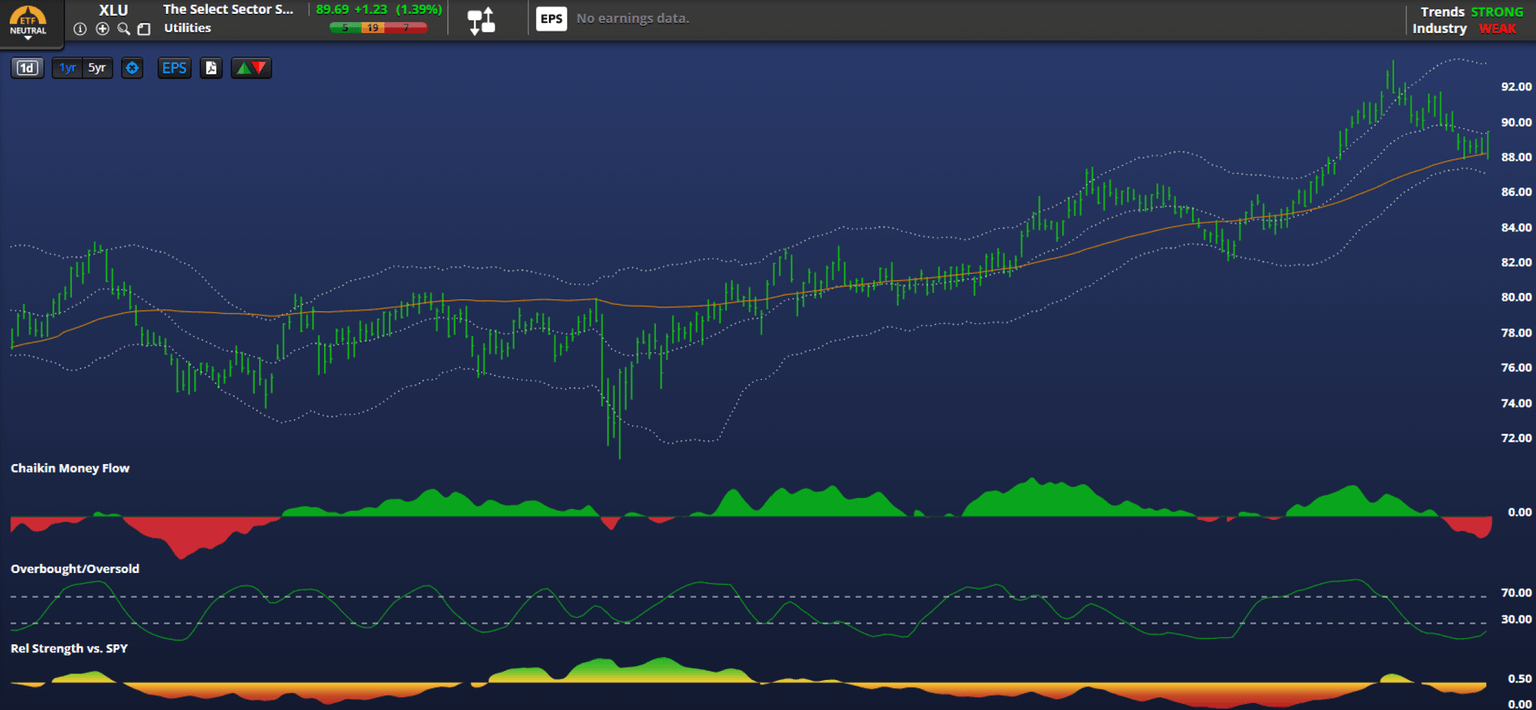
Task: Toggle the 1d interval button
Action: pyautogui.click(x=27, y=68)
